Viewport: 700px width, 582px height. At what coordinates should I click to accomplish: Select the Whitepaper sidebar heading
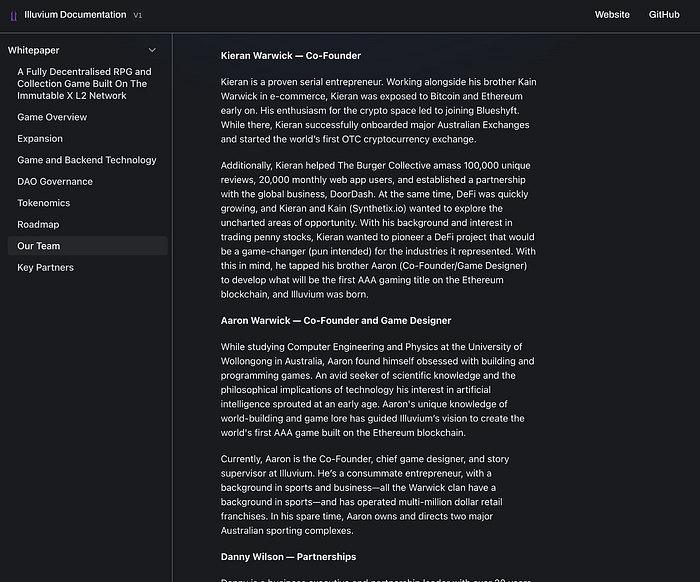33,50
